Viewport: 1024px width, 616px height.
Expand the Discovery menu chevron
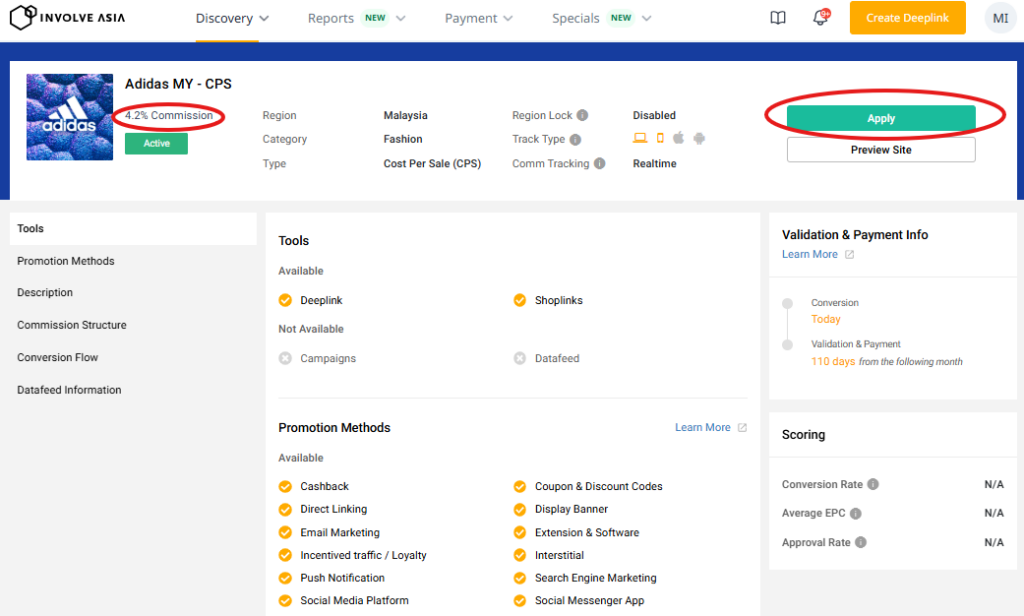[264, 18]
